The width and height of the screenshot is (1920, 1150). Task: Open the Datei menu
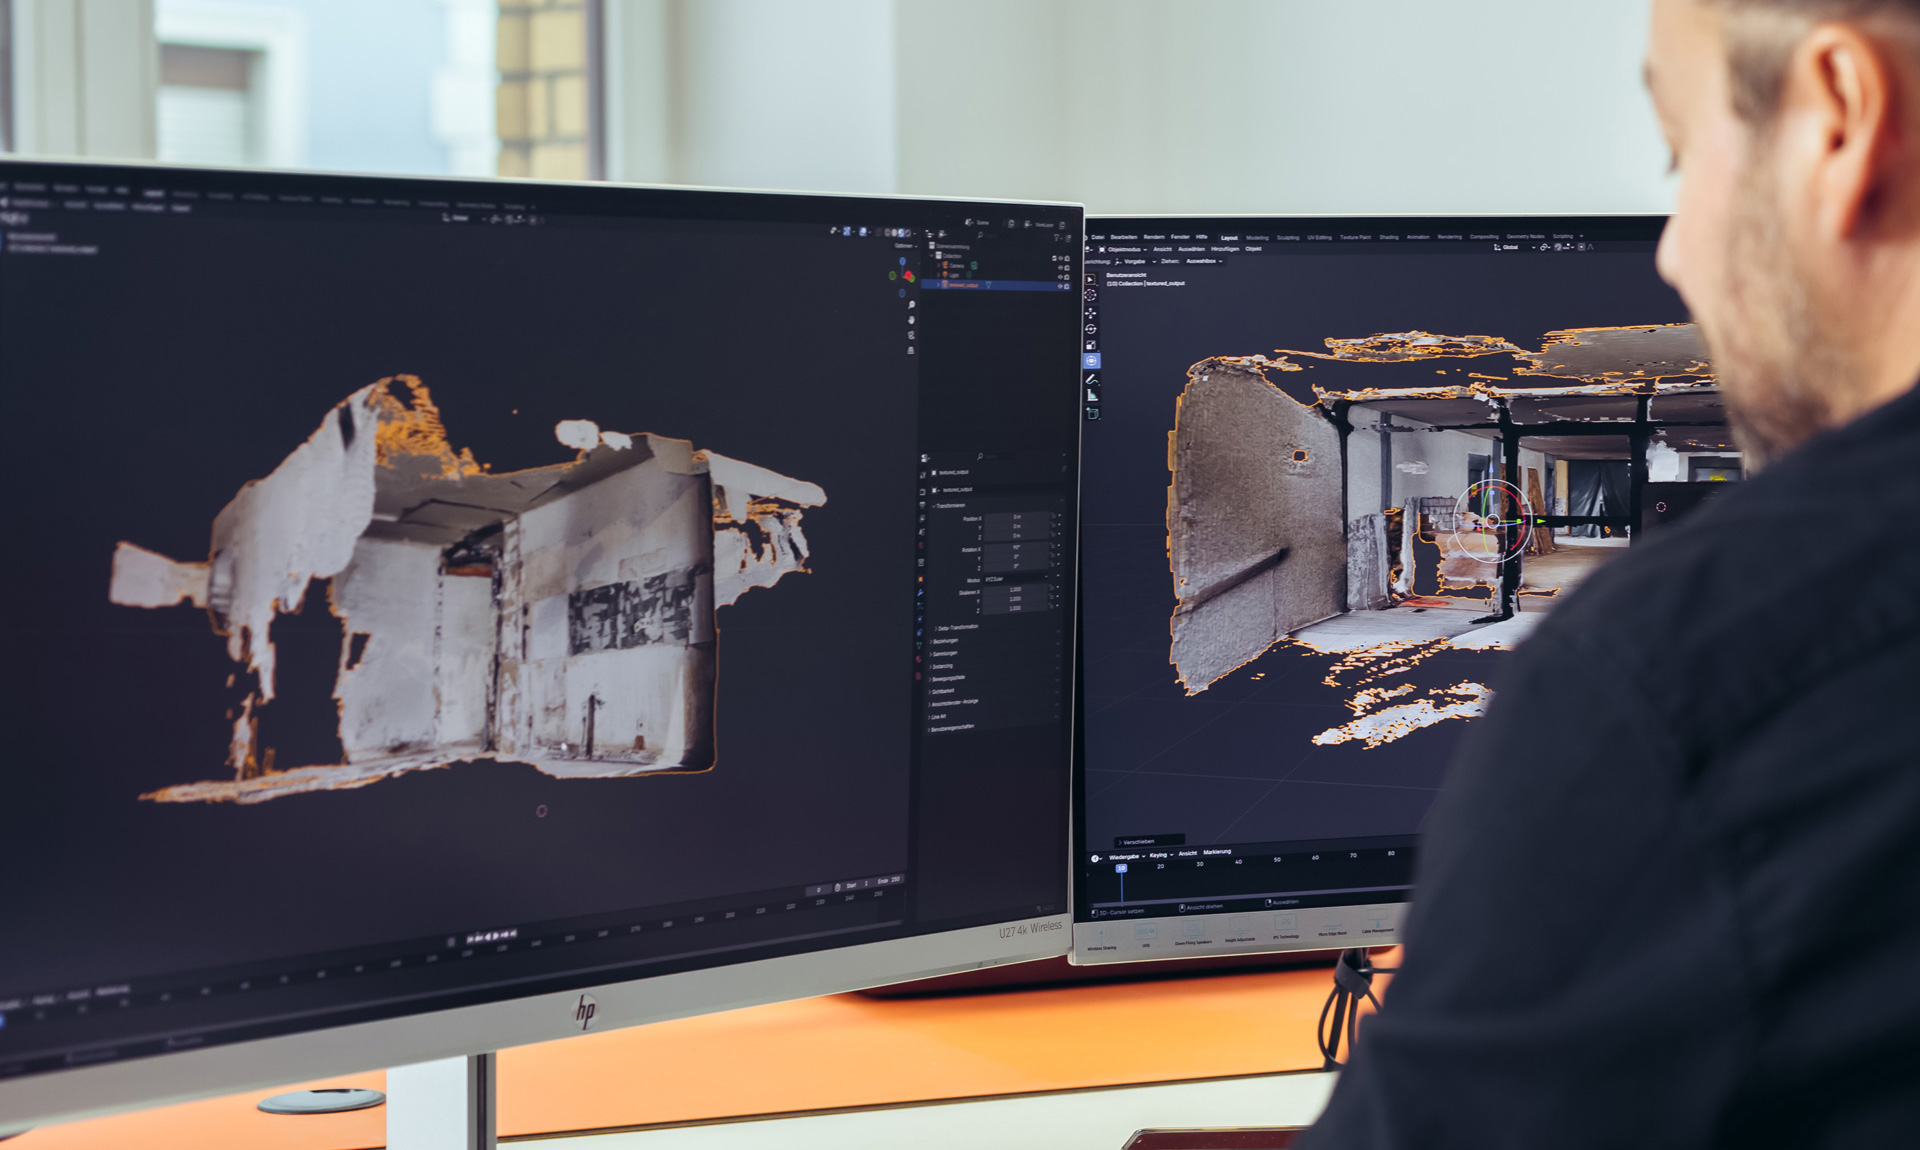[1098, 237]
